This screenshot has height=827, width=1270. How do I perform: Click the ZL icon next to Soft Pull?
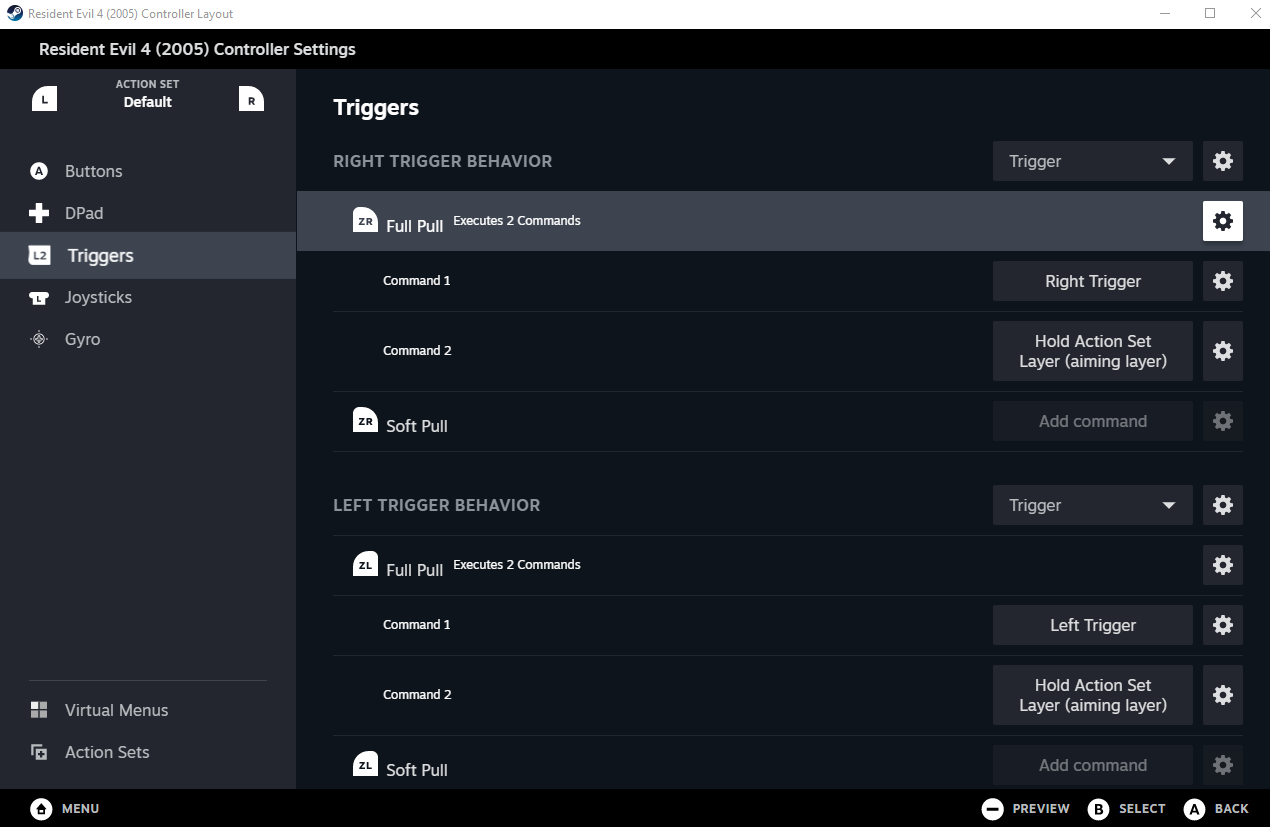(x=365, y=764)
